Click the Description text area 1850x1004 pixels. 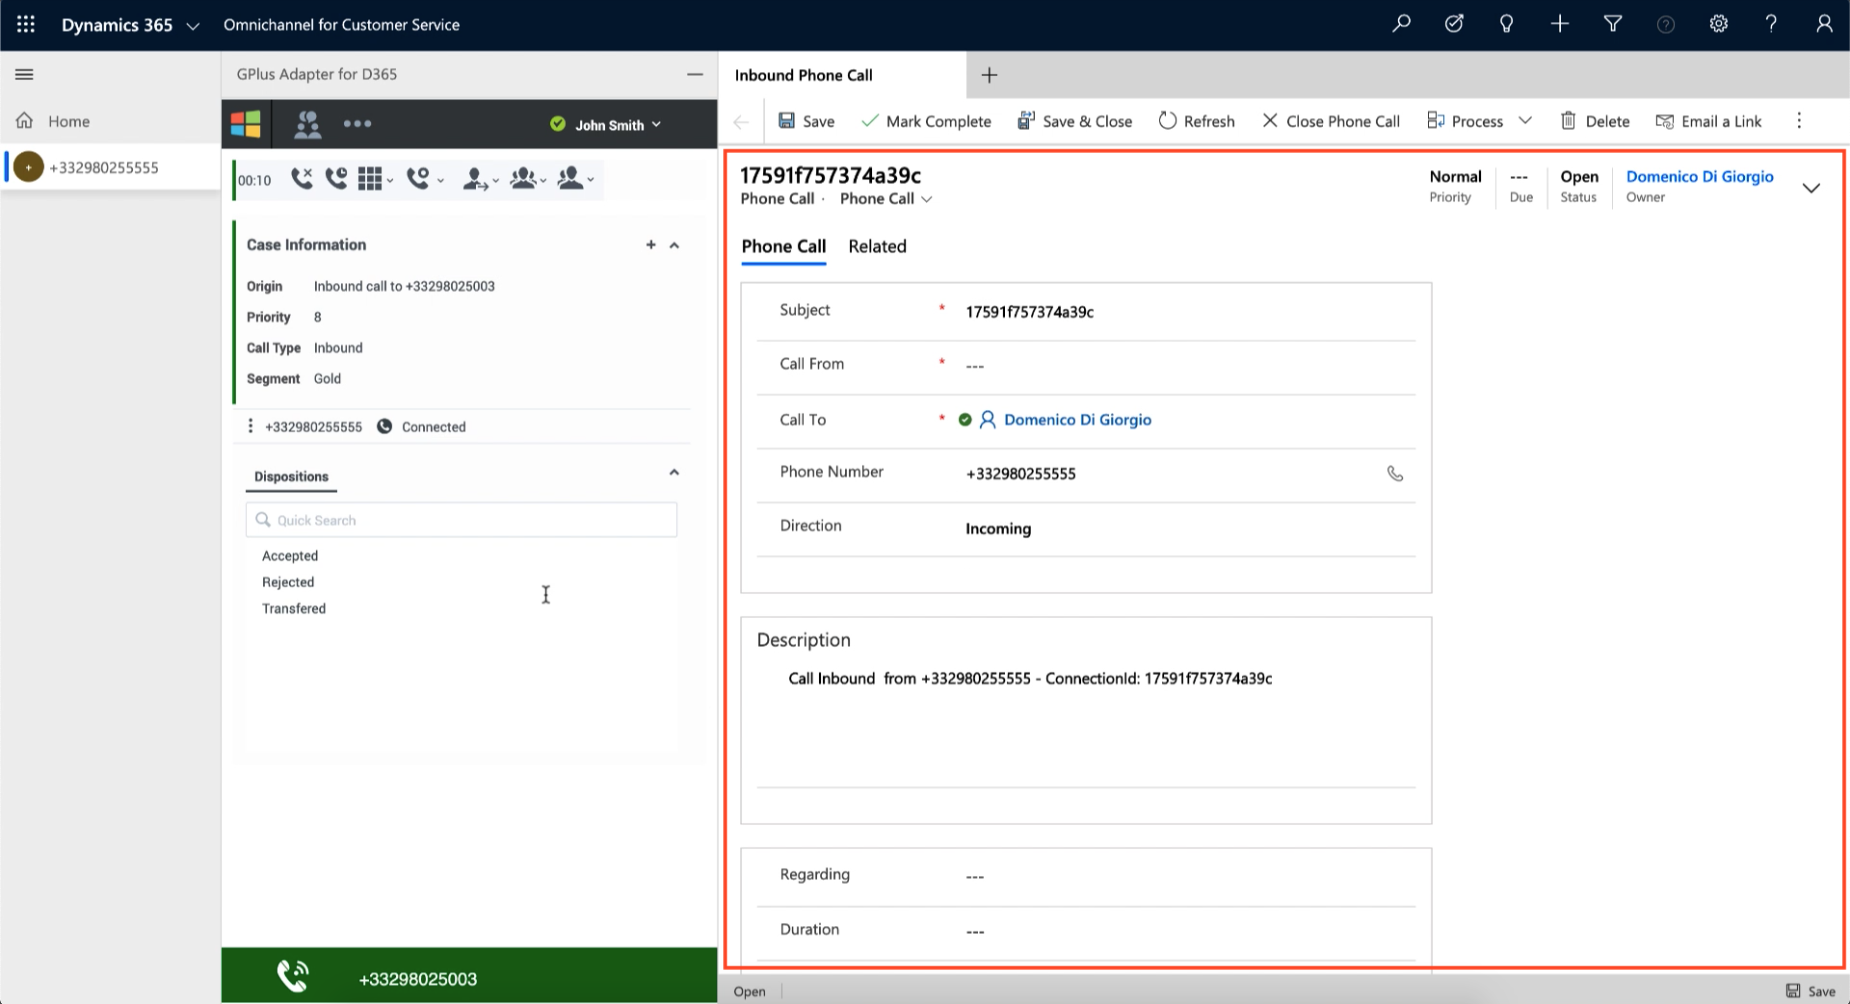1086,725
